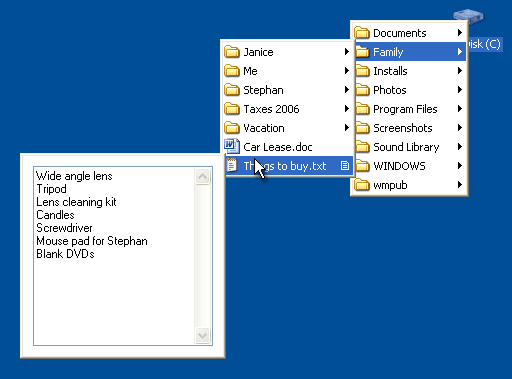Expand the Documents submenu arrow
Image resolution: width=512 pixels, height=379 pixels.
(460, 33)
